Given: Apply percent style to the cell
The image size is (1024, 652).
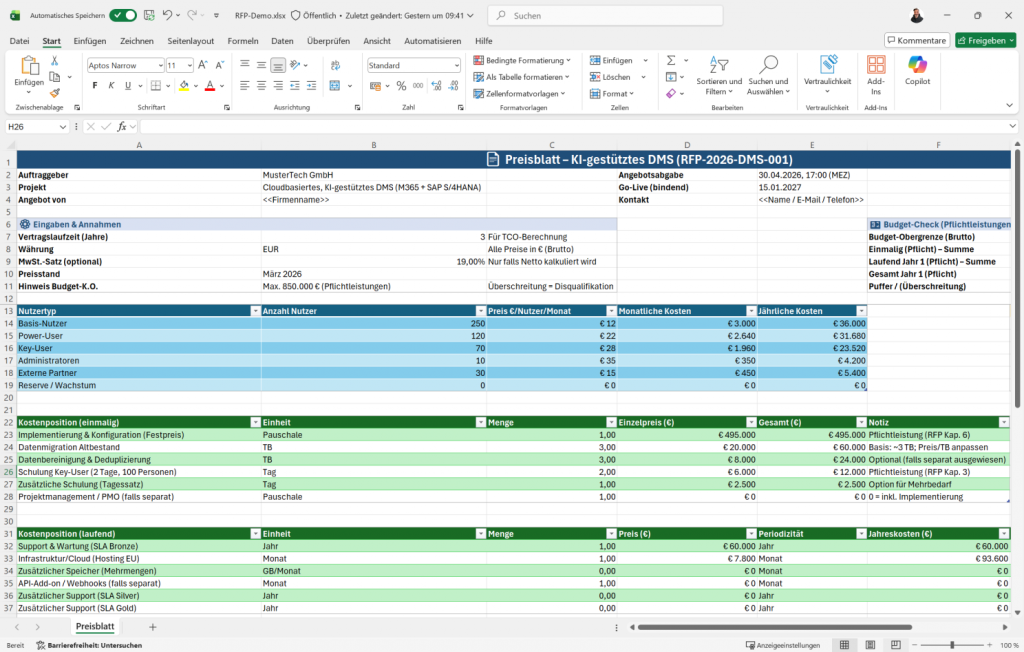Looking at the screenshot, I should point(402,86).
